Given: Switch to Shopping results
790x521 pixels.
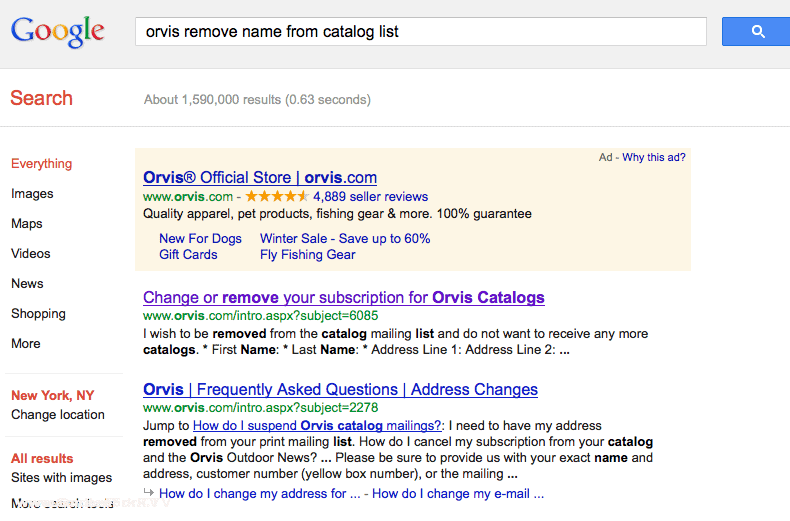Looking at the screenshot, I should tap(38, 314).
